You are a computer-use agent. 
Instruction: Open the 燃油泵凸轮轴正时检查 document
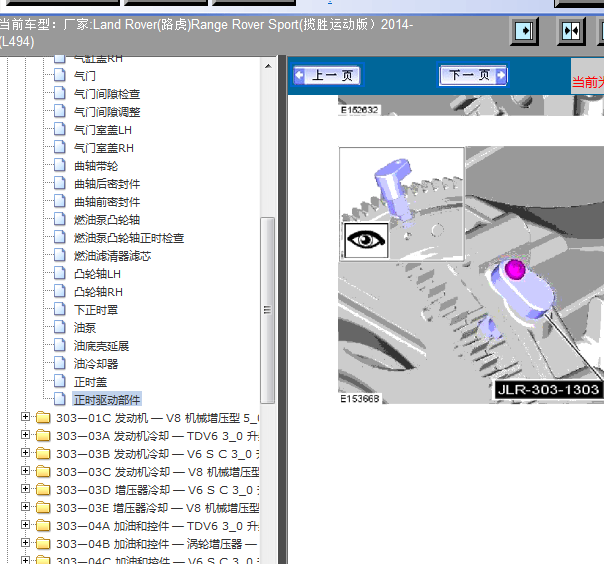pos(129,238)
